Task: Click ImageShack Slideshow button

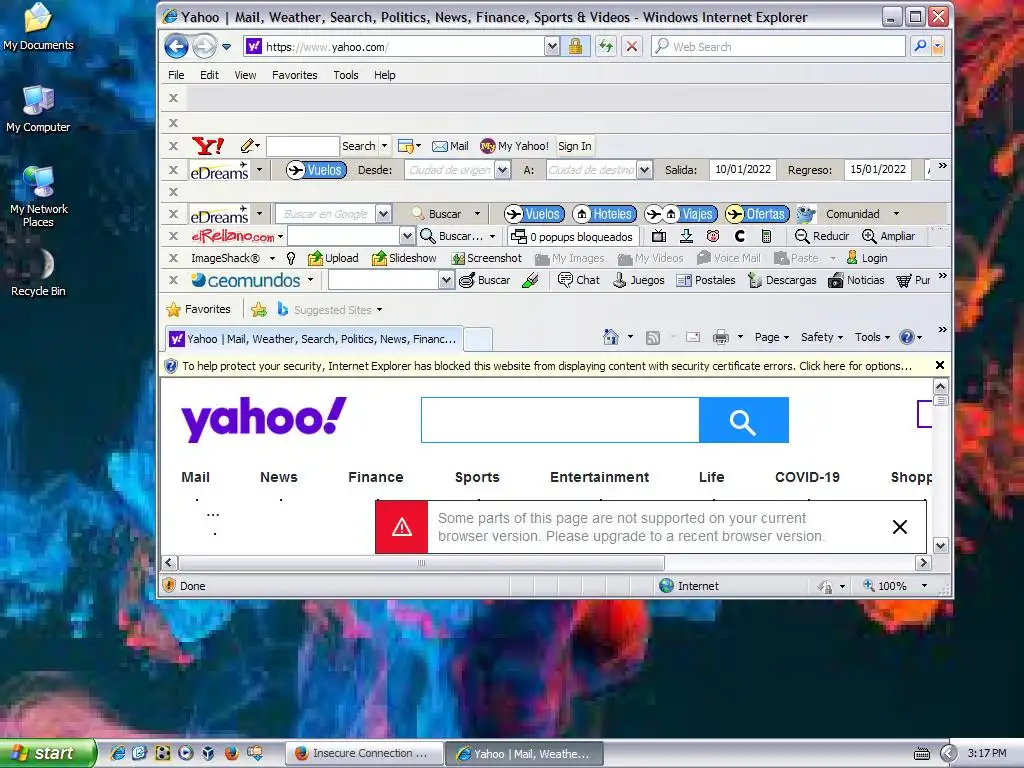Action: point(404,258)
